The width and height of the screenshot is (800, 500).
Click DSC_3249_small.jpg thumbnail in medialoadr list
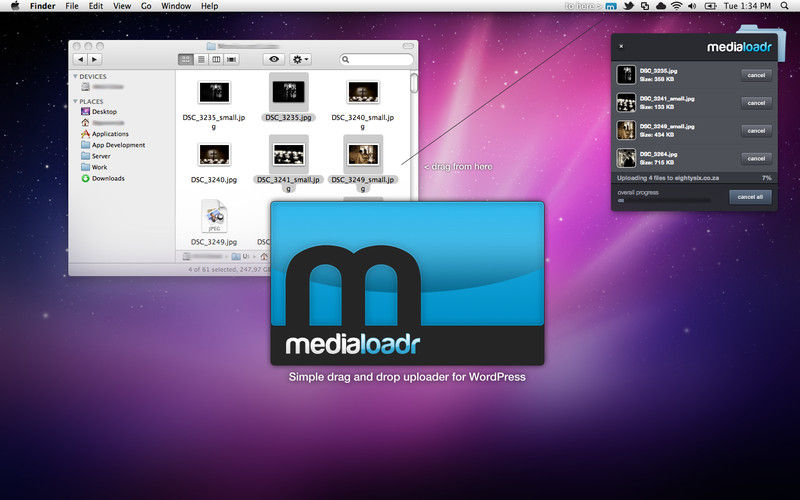coord(626,130)
